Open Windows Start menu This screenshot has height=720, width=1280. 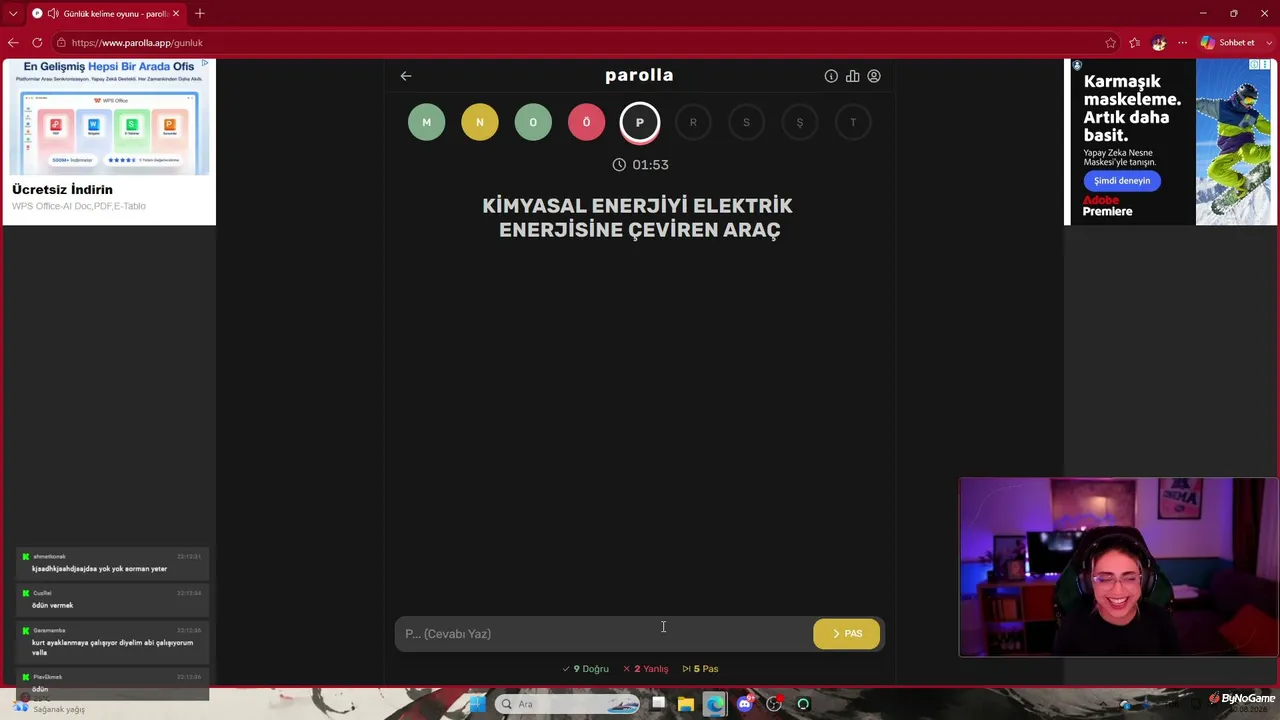point(477,704)
